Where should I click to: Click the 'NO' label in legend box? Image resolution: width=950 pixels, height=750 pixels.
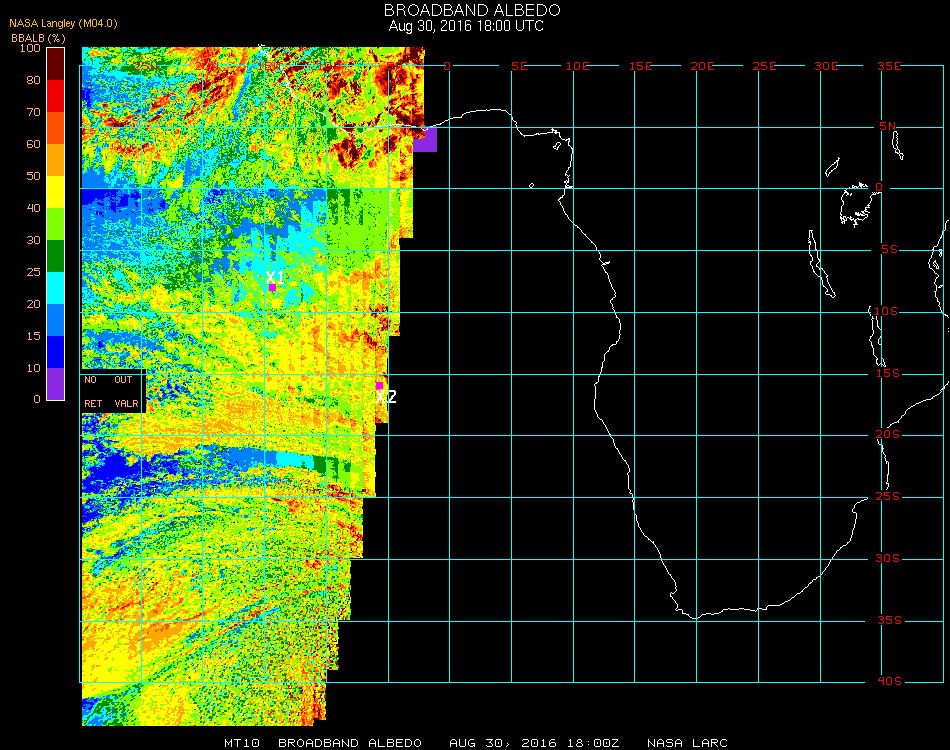coord(90,380)
